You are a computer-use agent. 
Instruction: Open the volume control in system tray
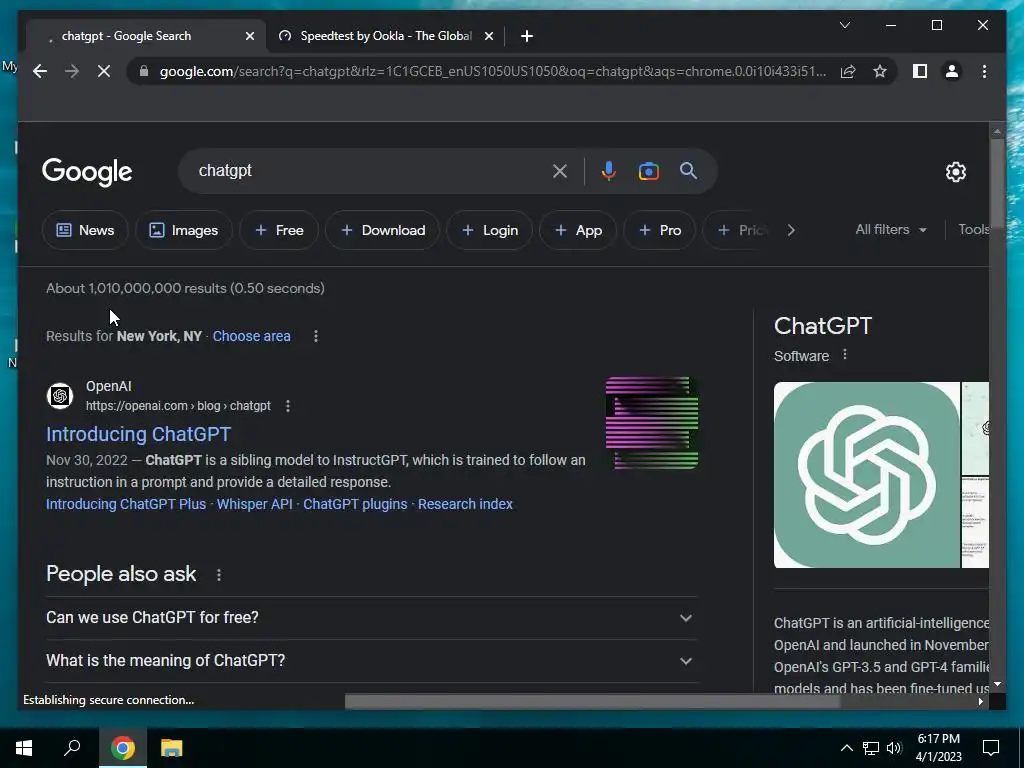coord(894,748)
